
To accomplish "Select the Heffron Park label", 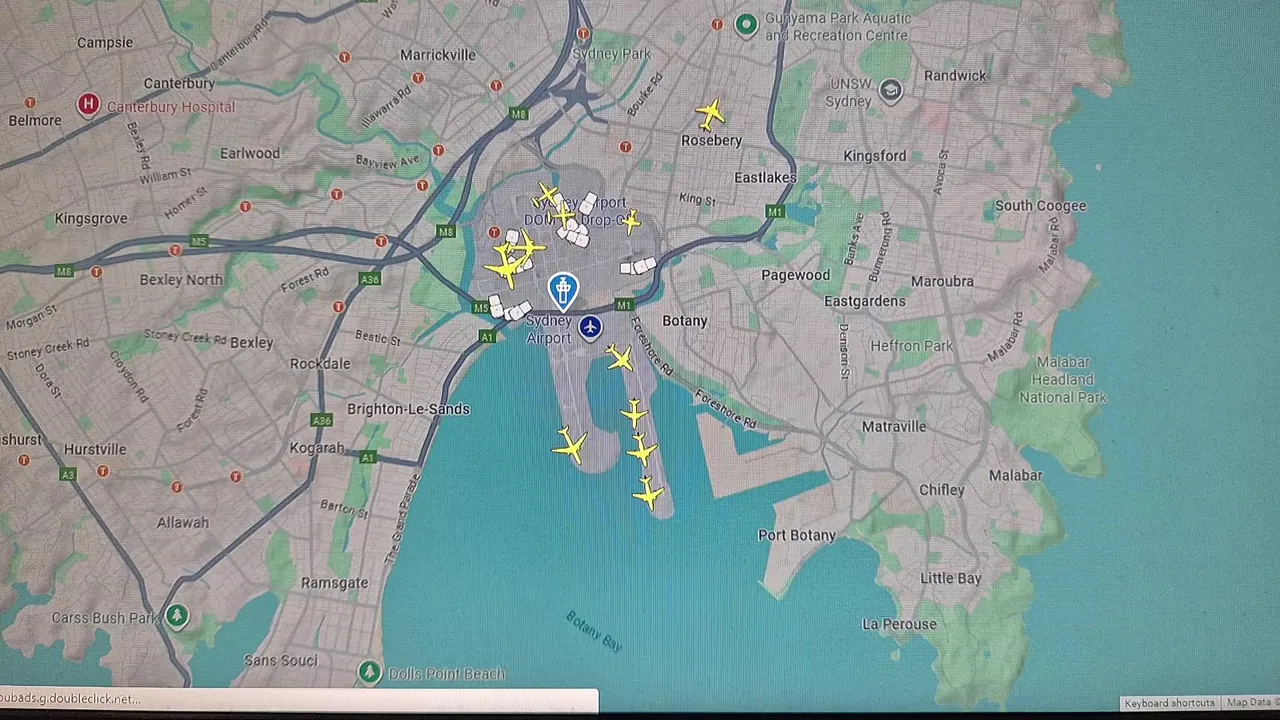I will 911,346.
